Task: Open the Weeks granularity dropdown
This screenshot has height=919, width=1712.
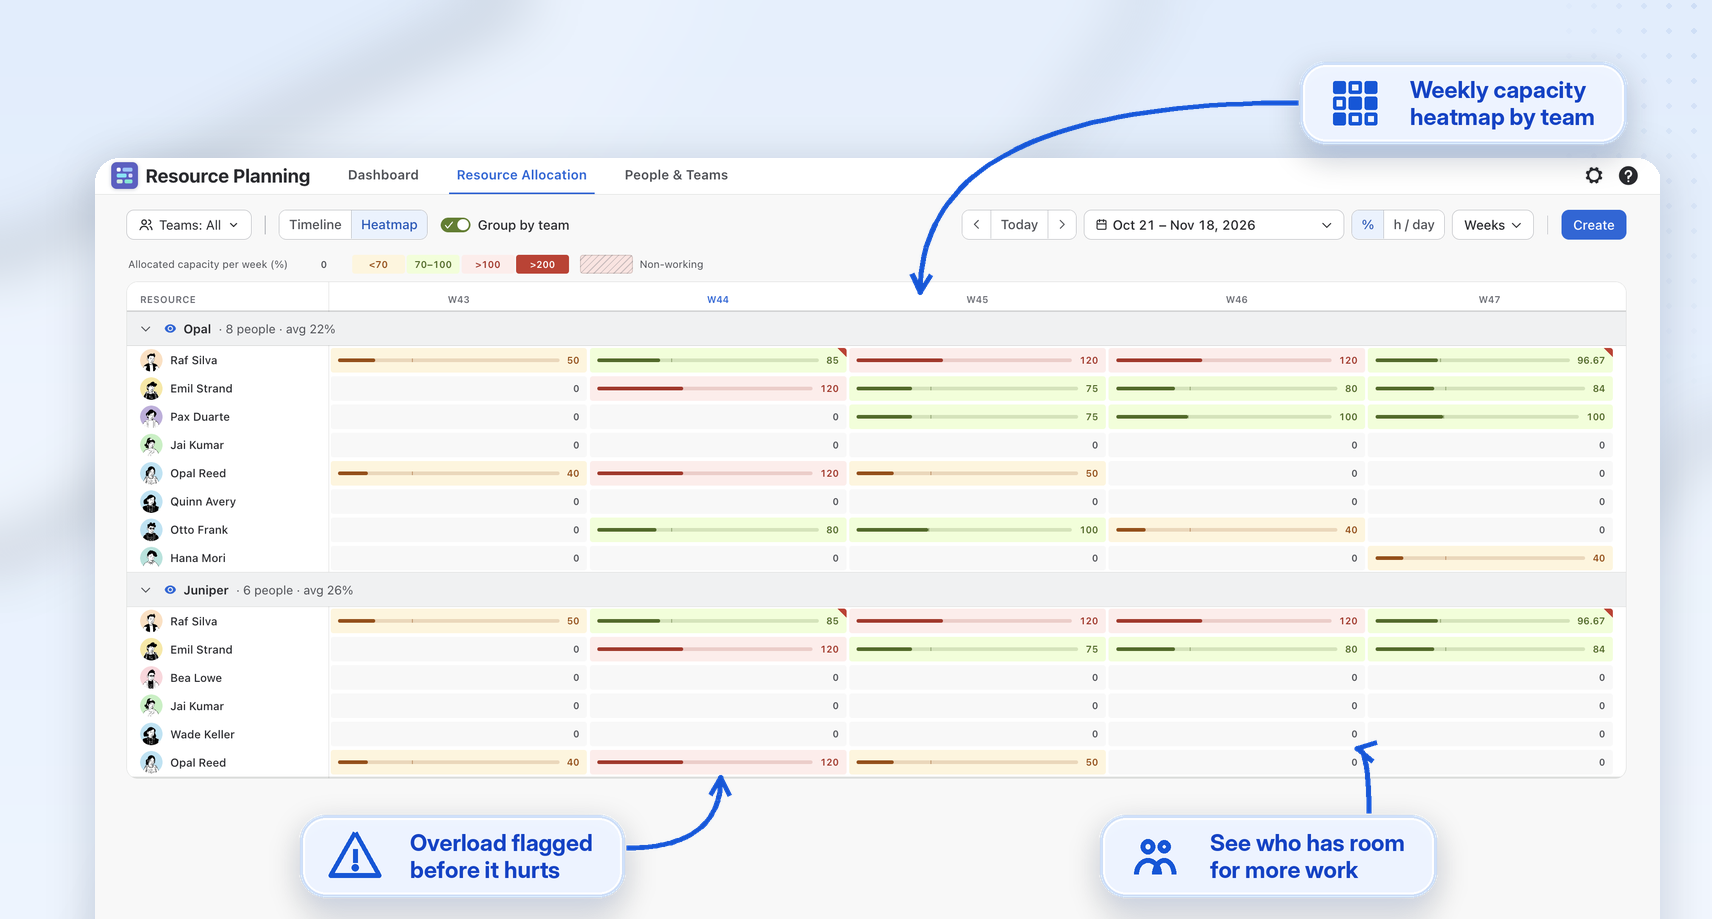Action: click(1492, 225)
